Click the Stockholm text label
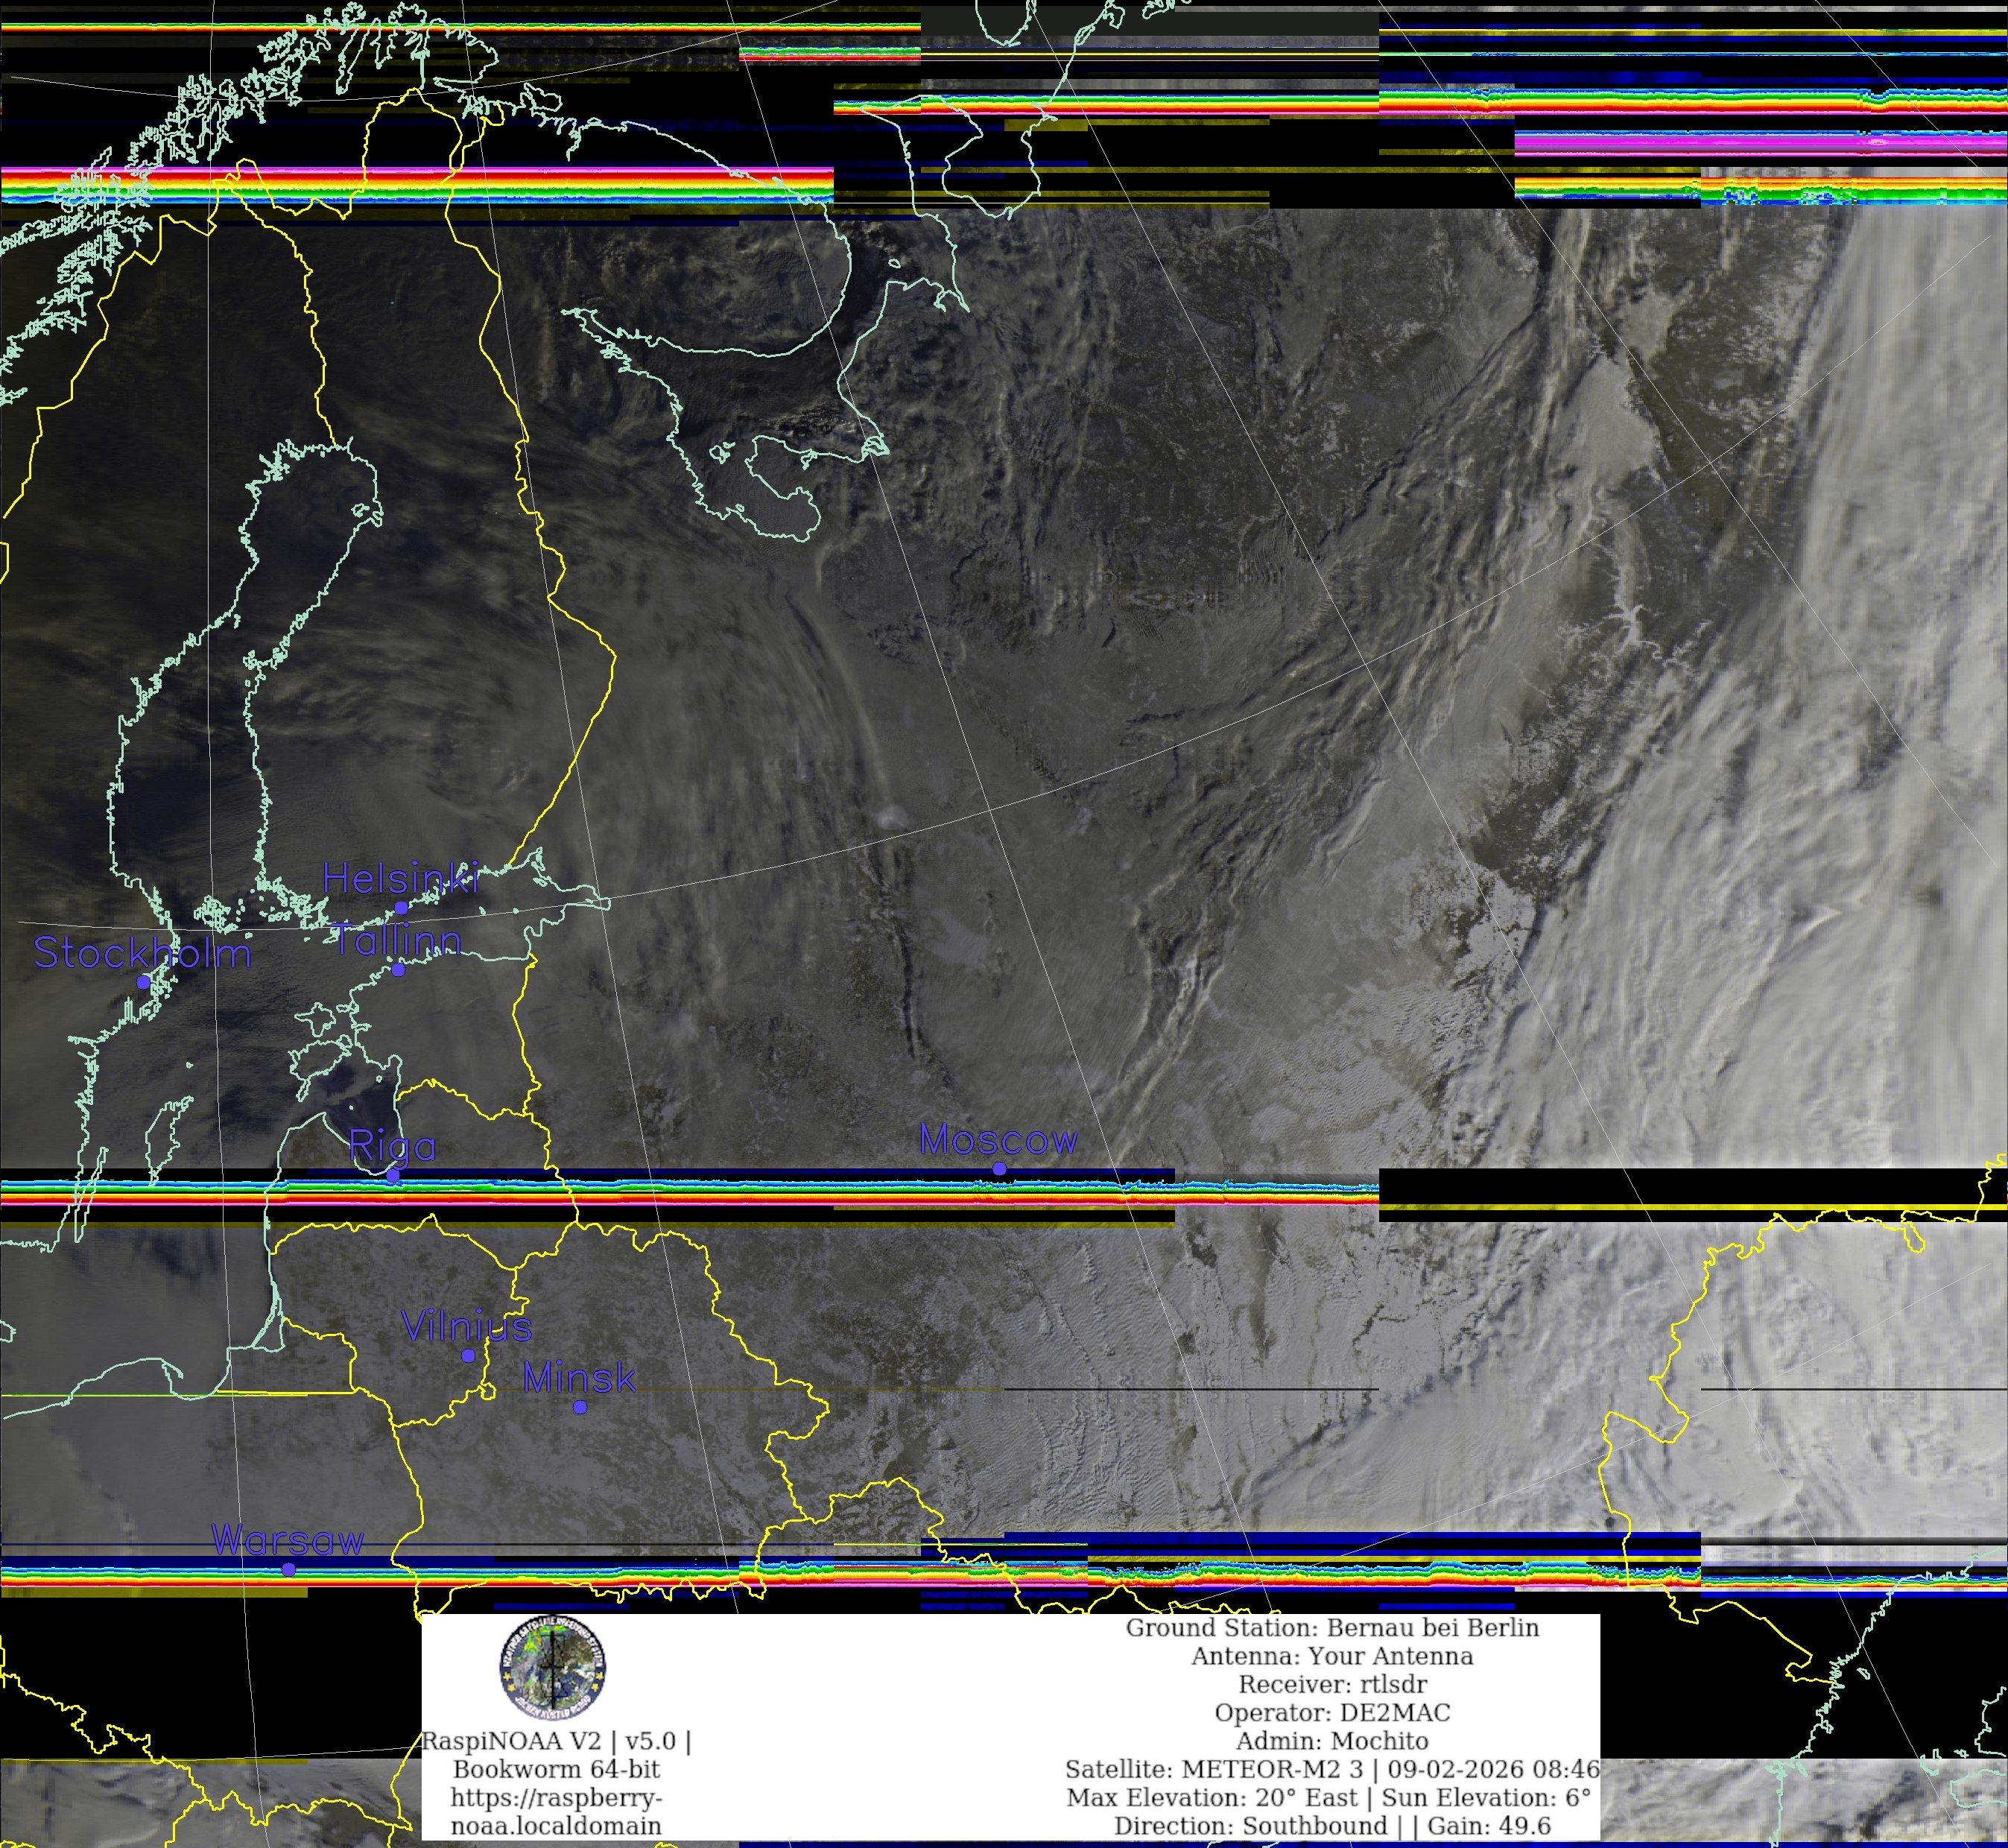The image size is (2008, 1848). pyautogui.click(x=142, y=952)
